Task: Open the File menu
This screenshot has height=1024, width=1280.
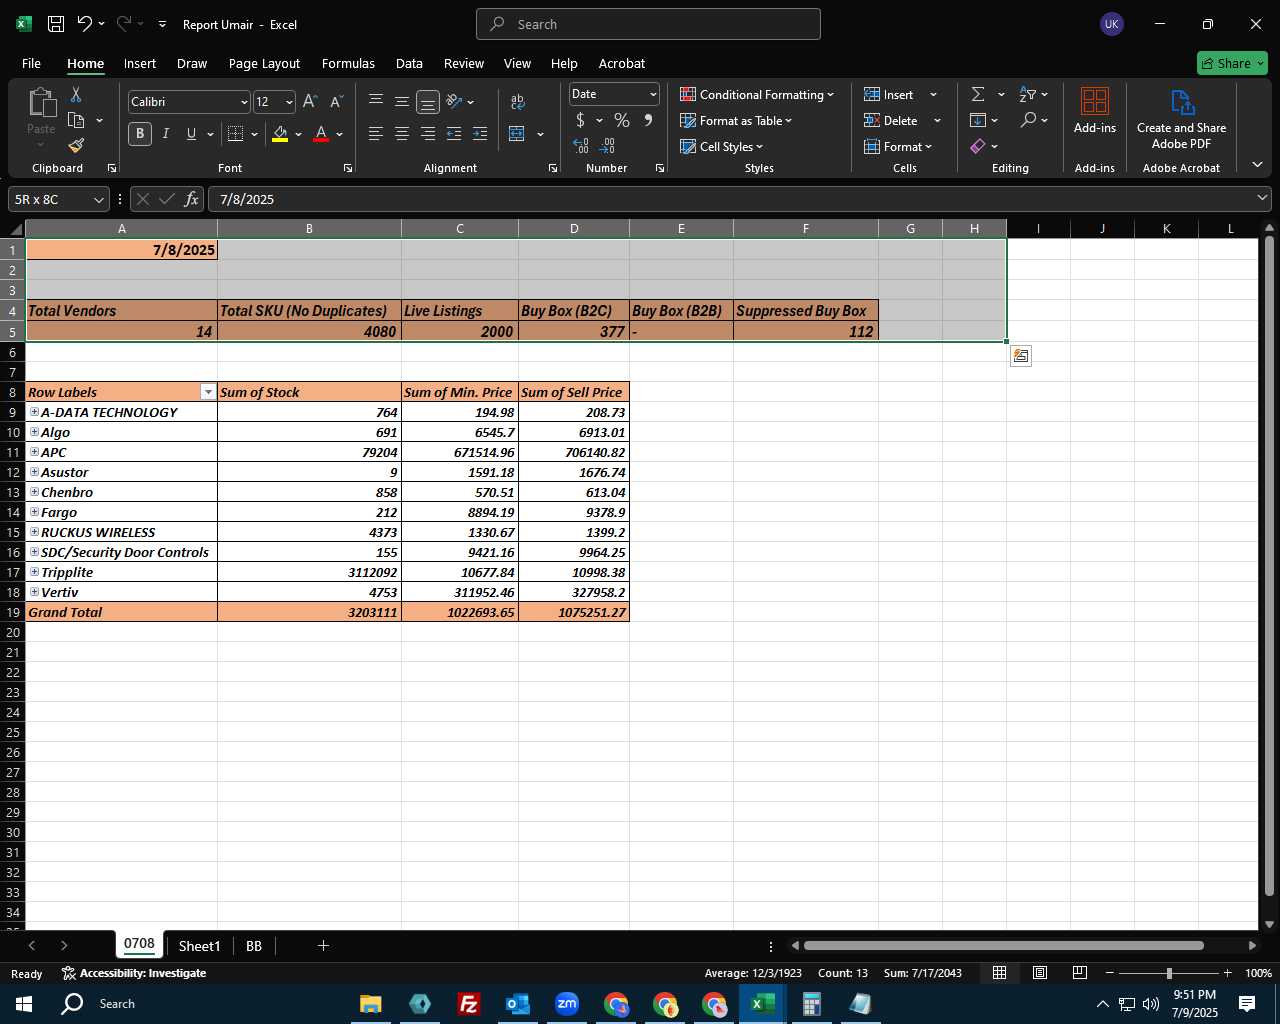Action: (x=31, y=63)
